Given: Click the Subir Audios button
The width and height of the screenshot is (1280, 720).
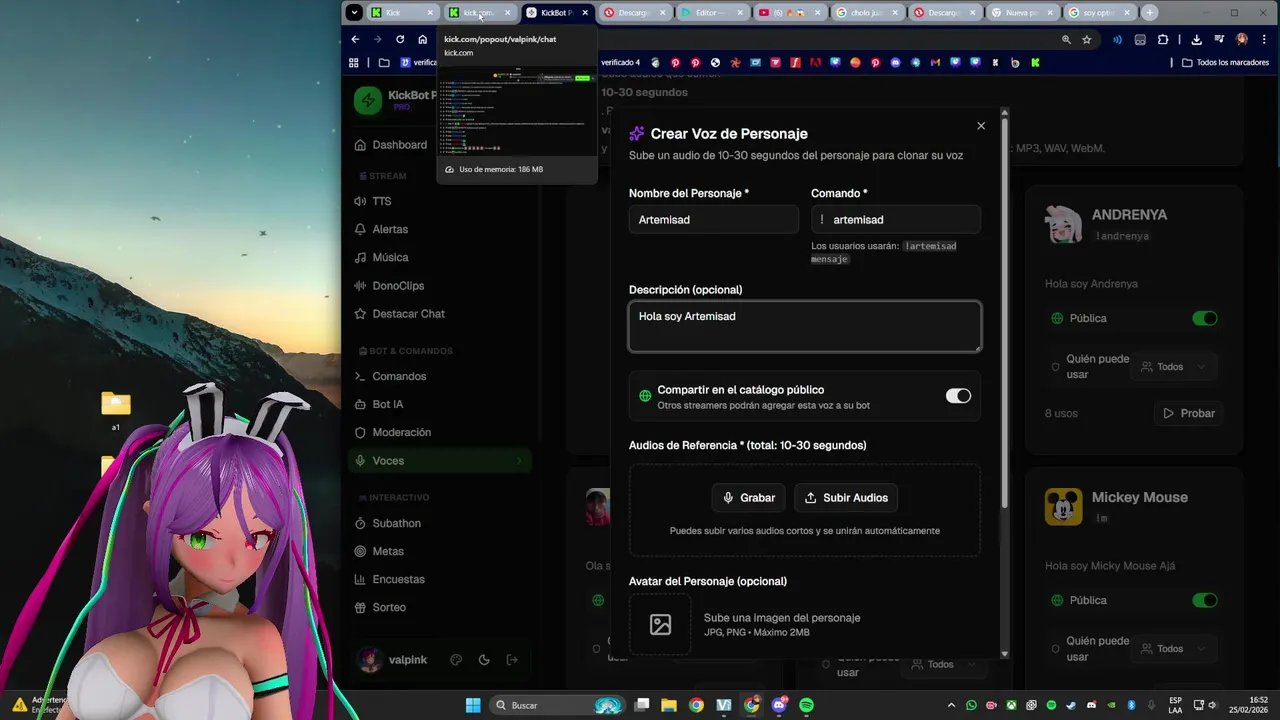Looking at the screenshot, I should [x=846, y=497].
